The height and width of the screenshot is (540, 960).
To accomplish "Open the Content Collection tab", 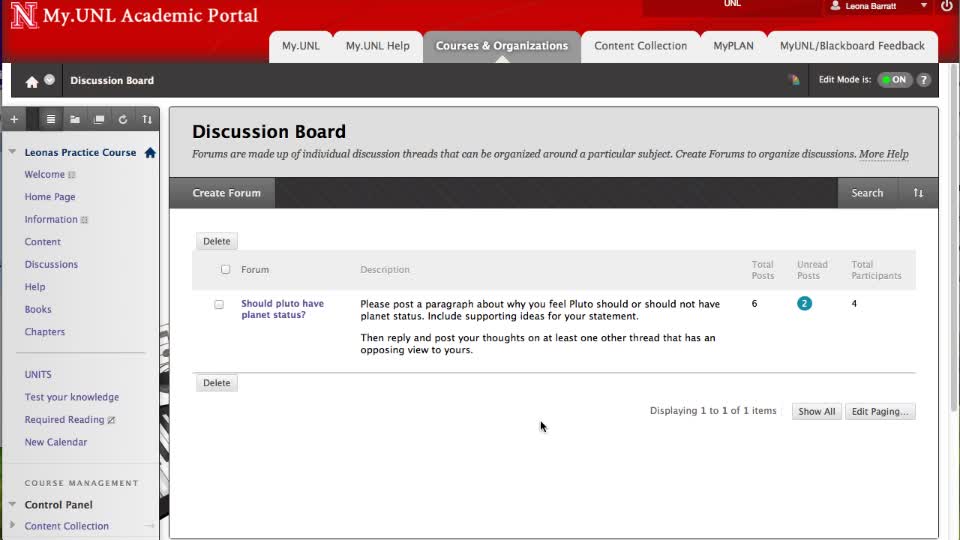I will (x=640, y=46).
